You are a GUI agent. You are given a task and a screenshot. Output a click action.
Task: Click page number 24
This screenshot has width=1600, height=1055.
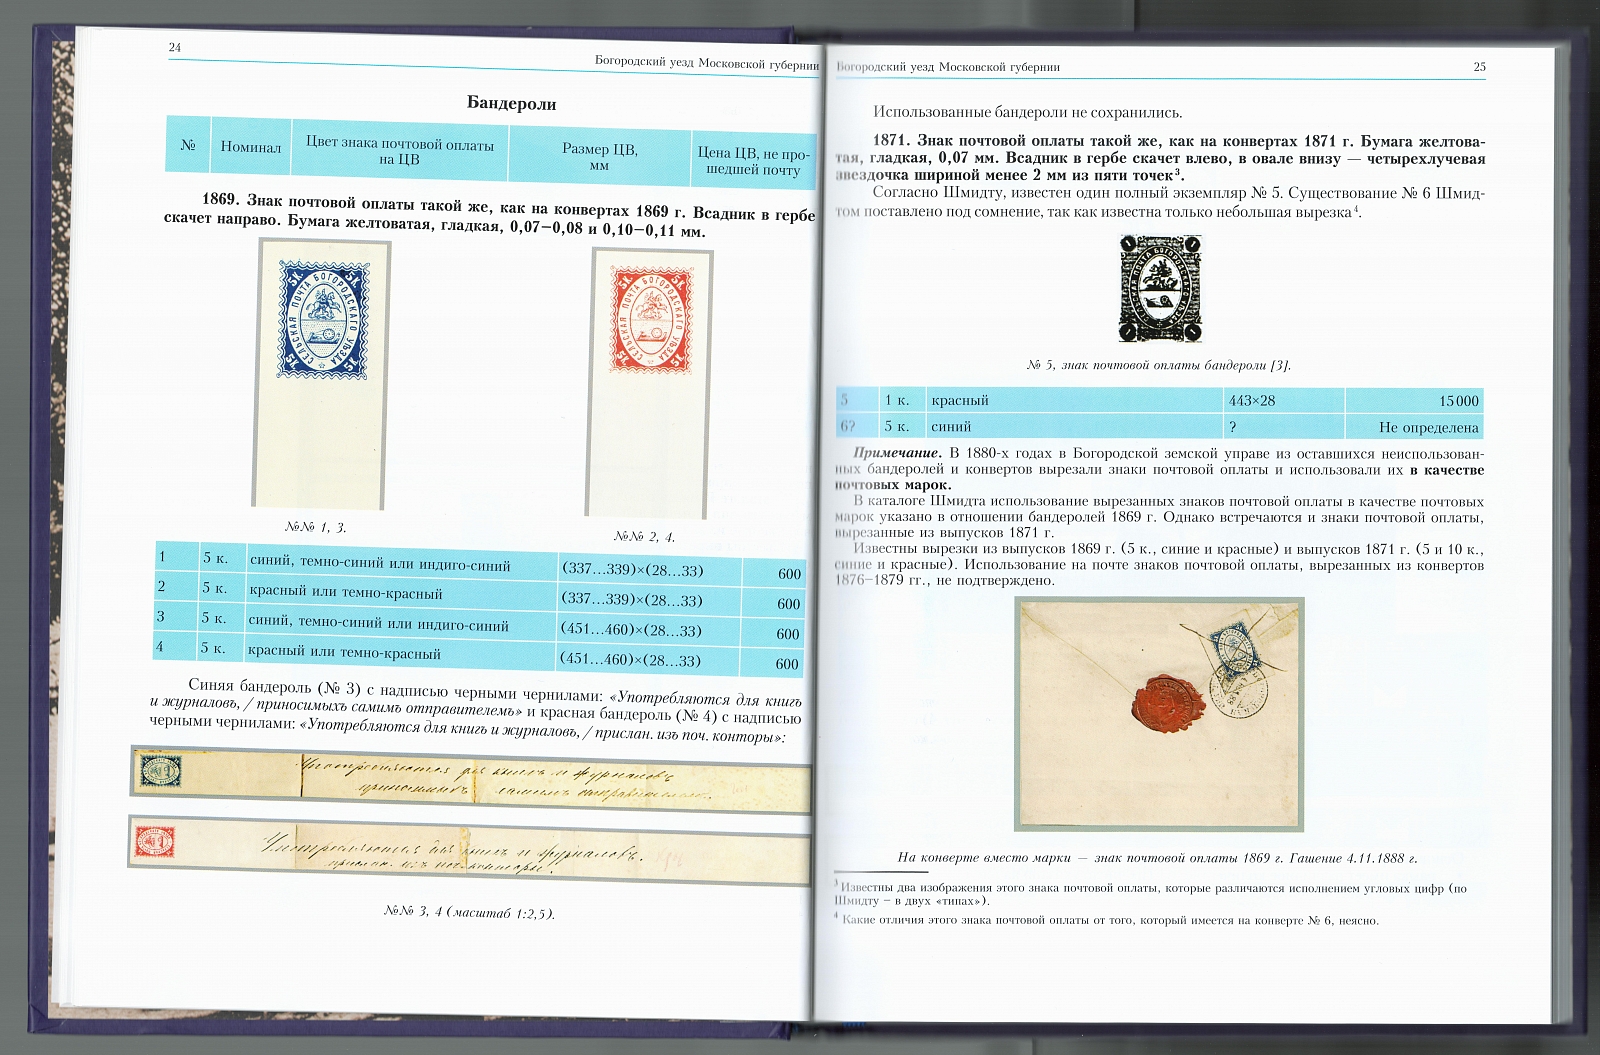coord(174,48)
